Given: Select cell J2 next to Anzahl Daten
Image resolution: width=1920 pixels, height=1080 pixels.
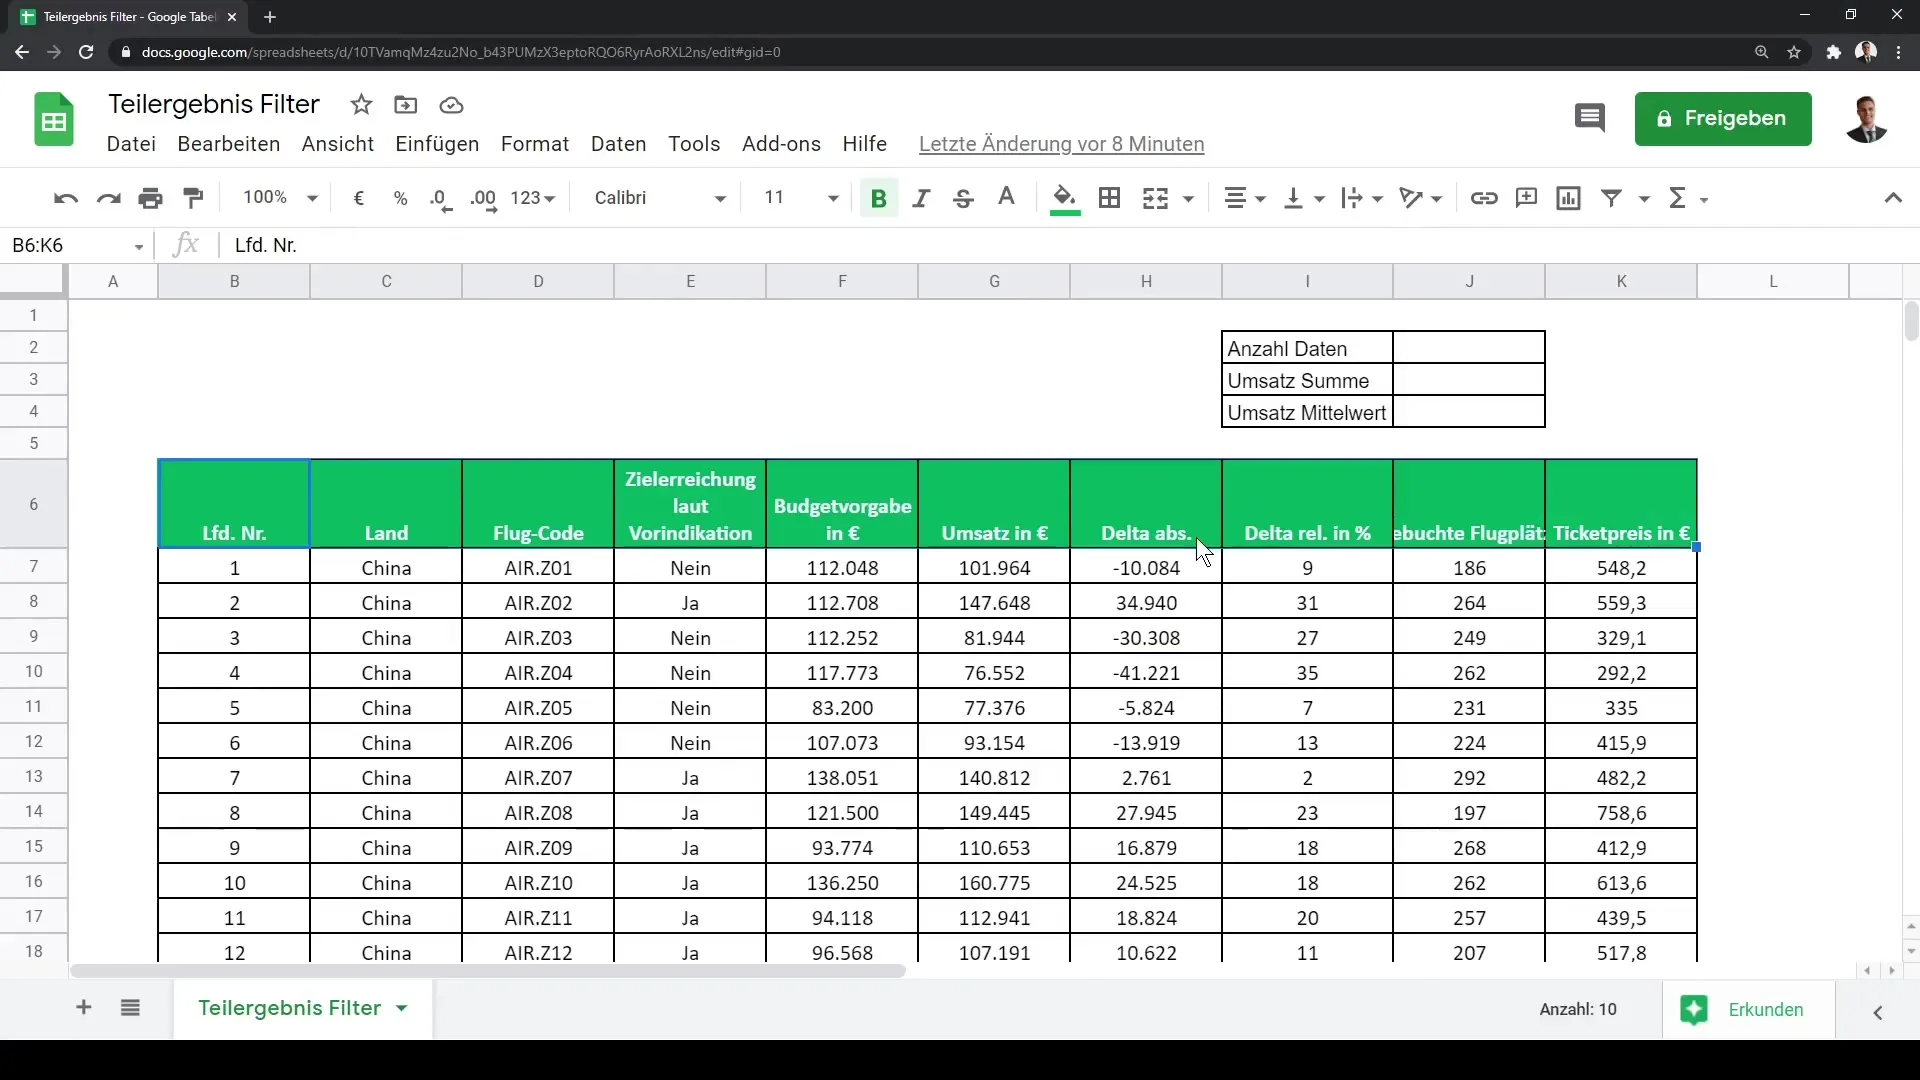Looking at the screenshot, I should pos(1469,348).
